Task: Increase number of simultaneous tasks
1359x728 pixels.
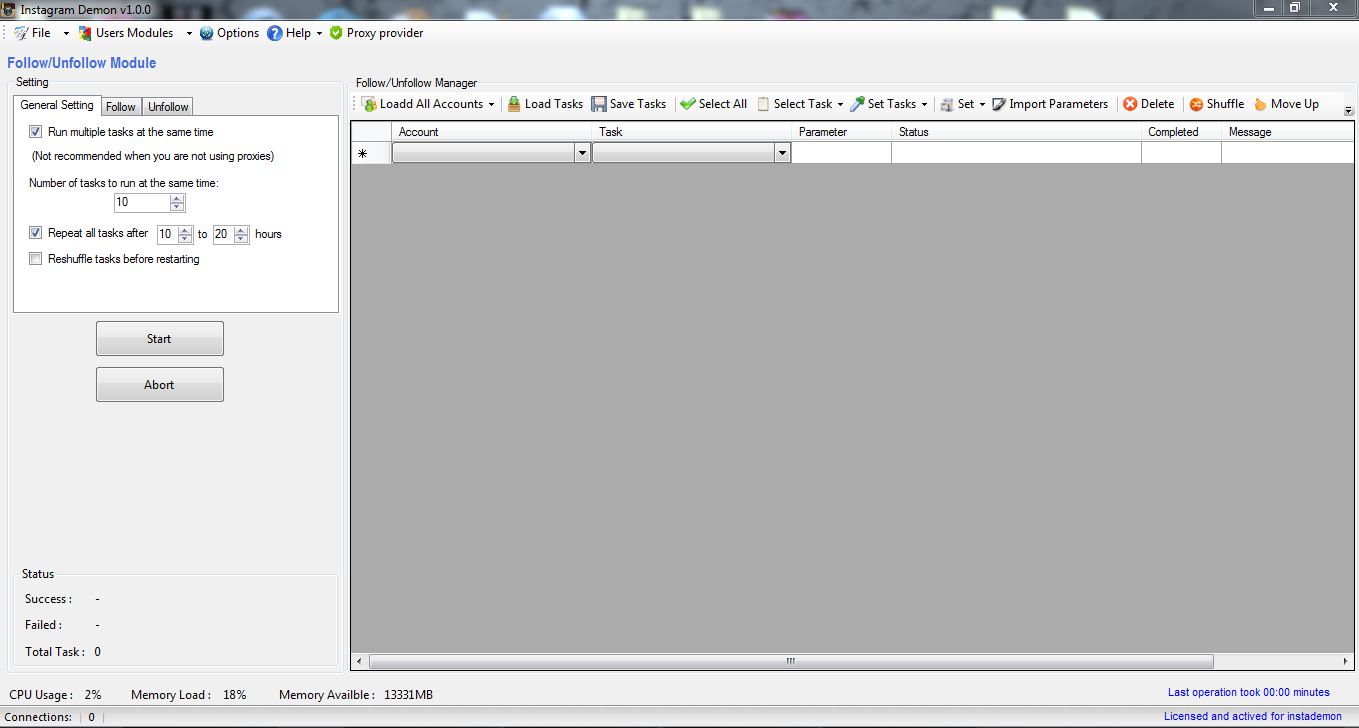Action: click(x=177, y=198)
